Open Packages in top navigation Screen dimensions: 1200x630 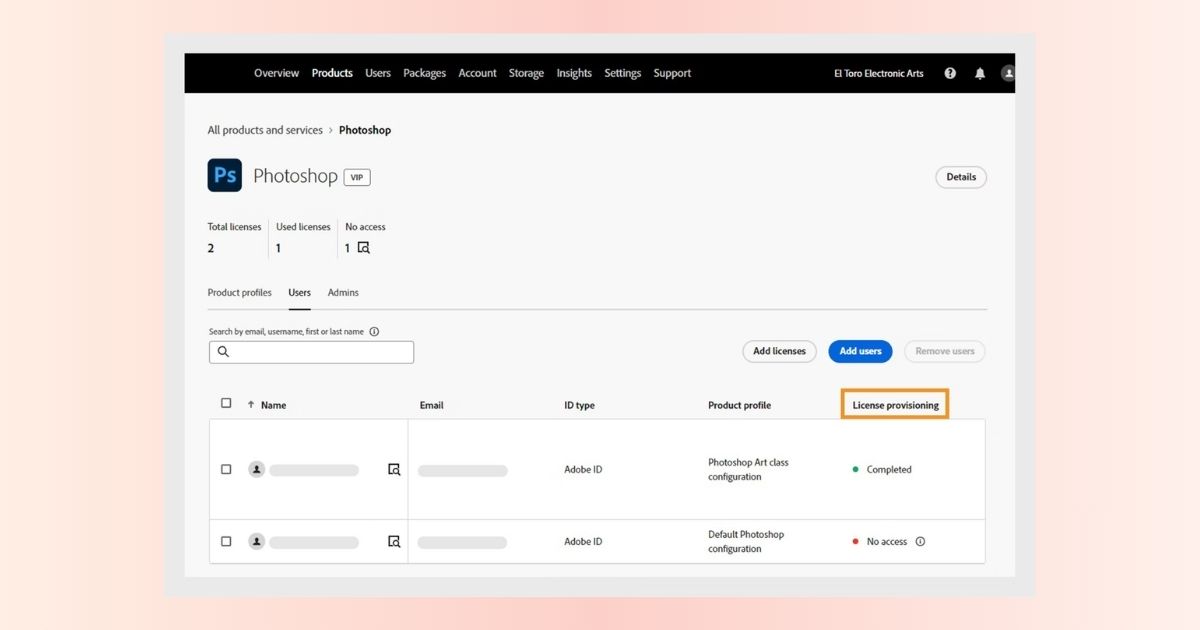click(x=425, y=73)
